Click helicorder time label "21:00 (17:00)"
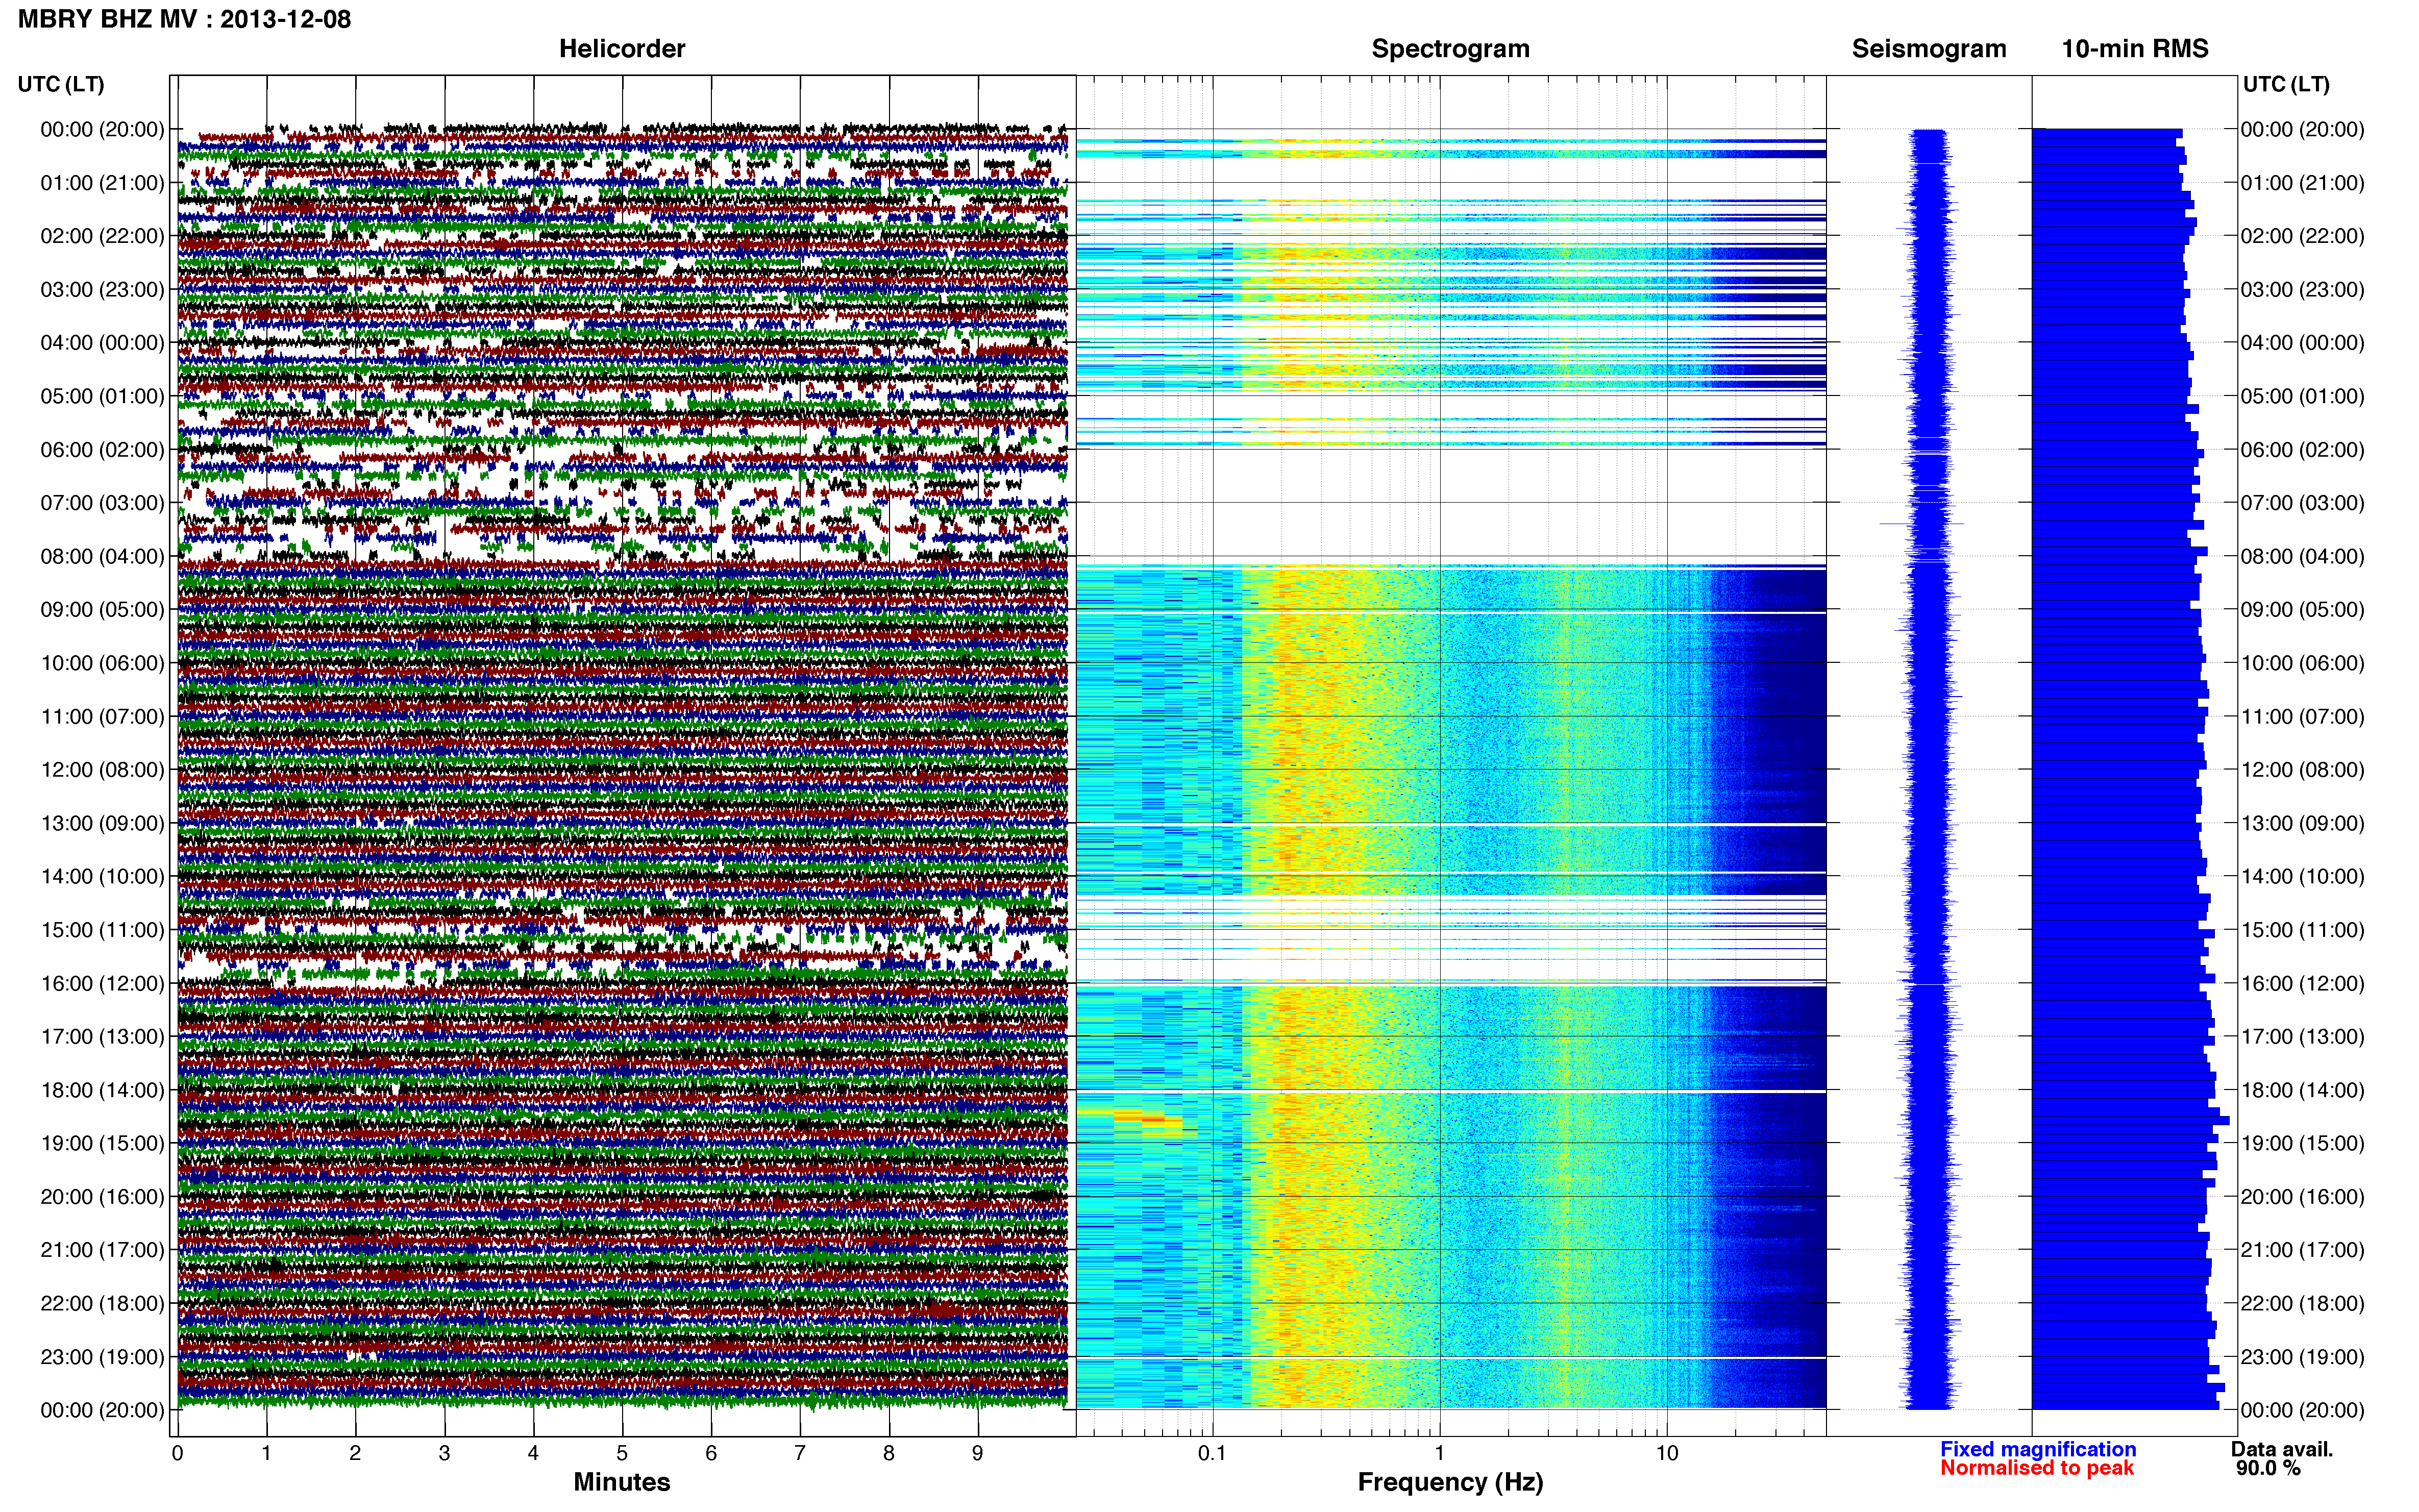Screen dimensions: 2419x1512 [102, 1250]
